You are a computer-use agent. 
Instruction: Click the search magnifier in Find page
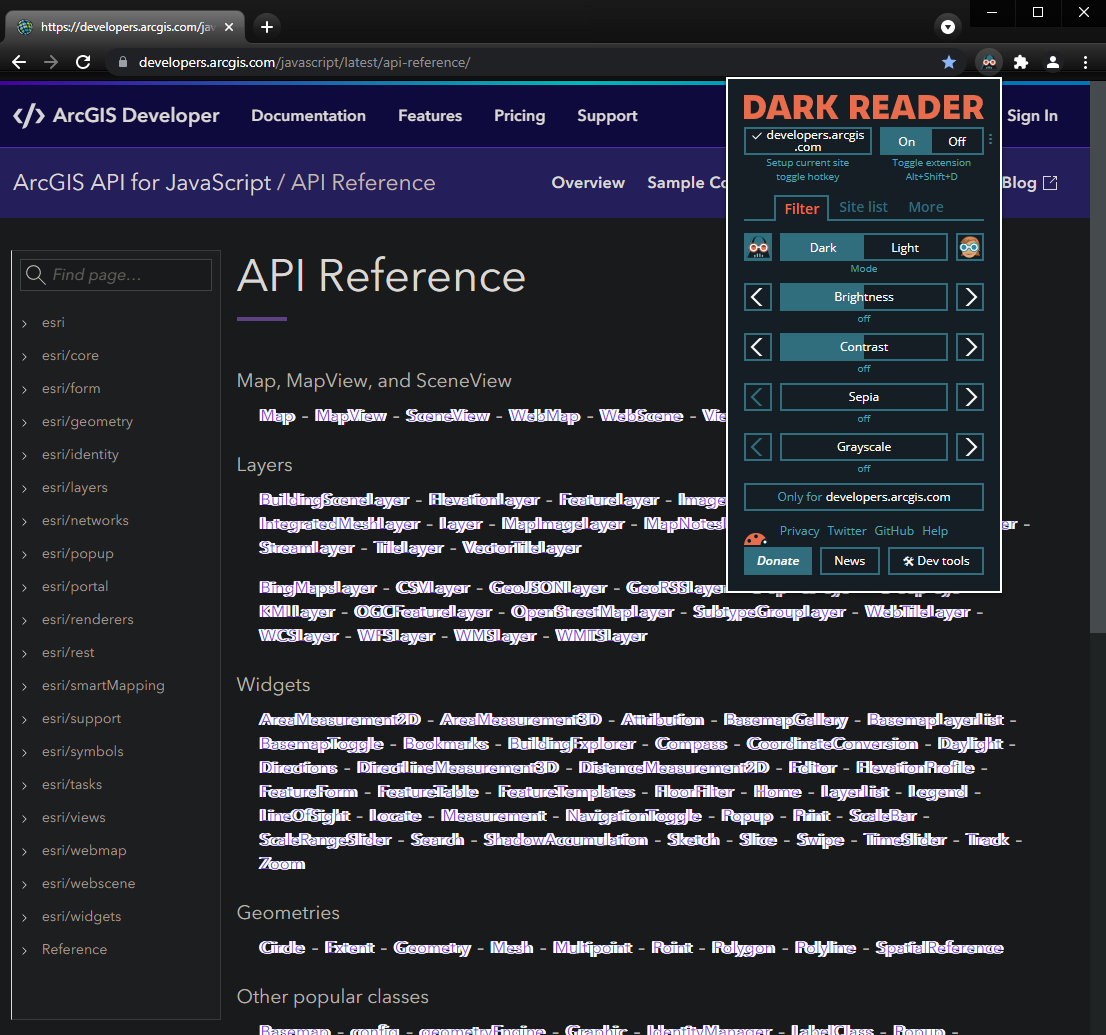(35, 274)
